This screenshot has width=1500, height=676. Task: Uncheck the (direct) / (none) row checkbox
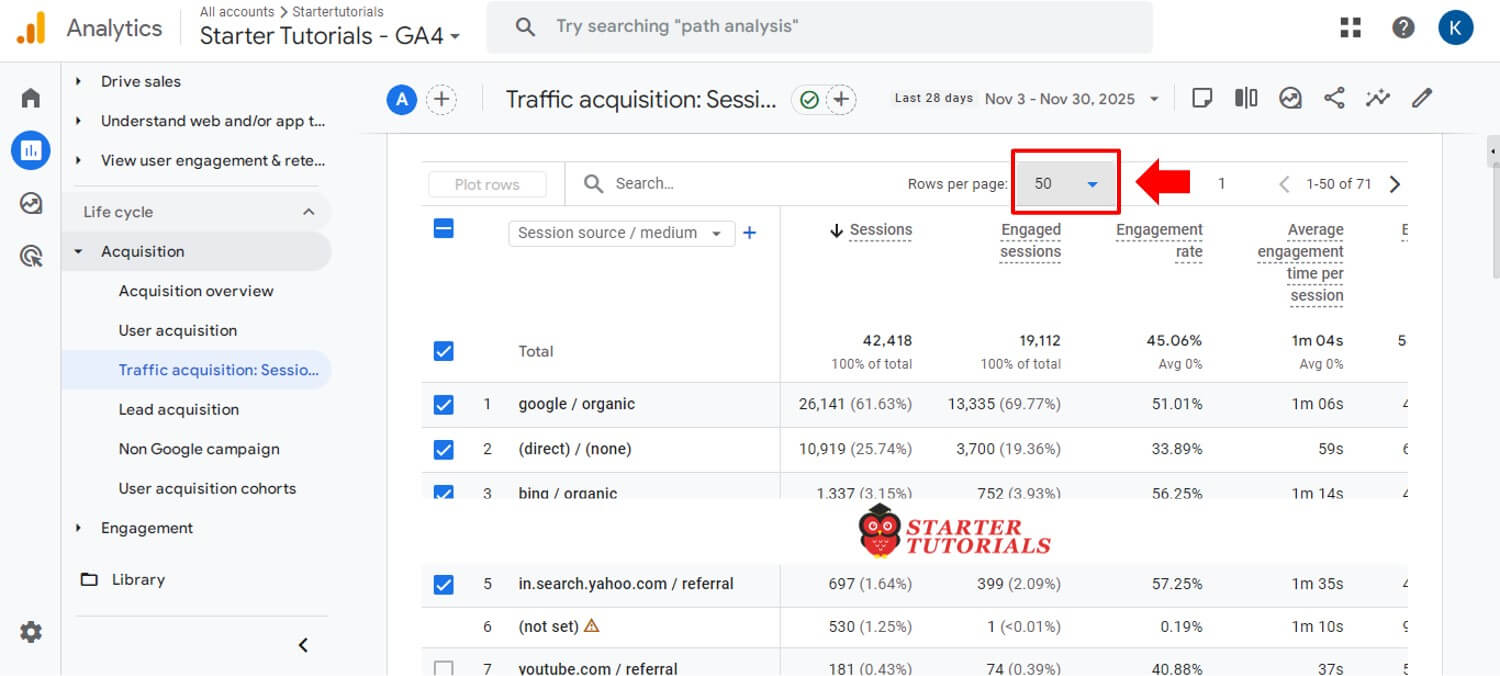pos(444,450)
